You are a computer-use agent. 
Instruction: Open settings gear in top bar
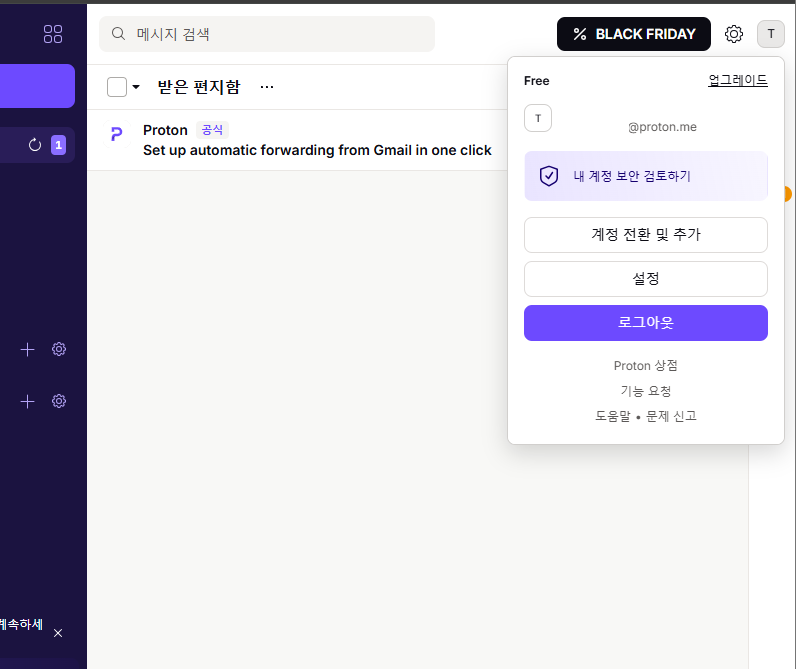[x=734, y=34]
